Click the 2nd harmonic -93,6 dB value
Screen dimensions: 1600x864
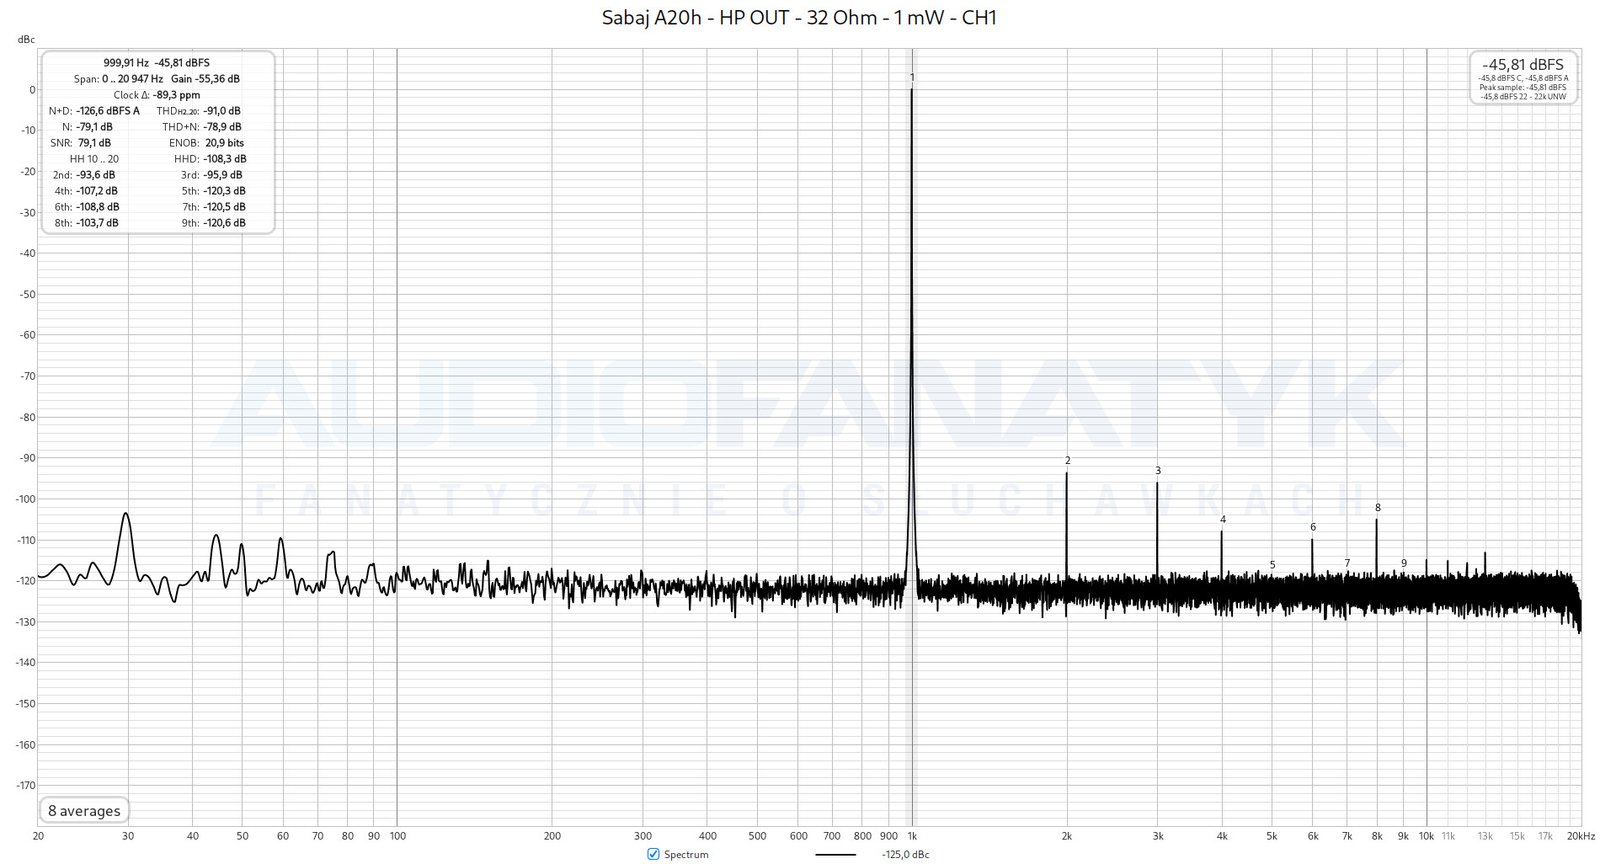95,175
